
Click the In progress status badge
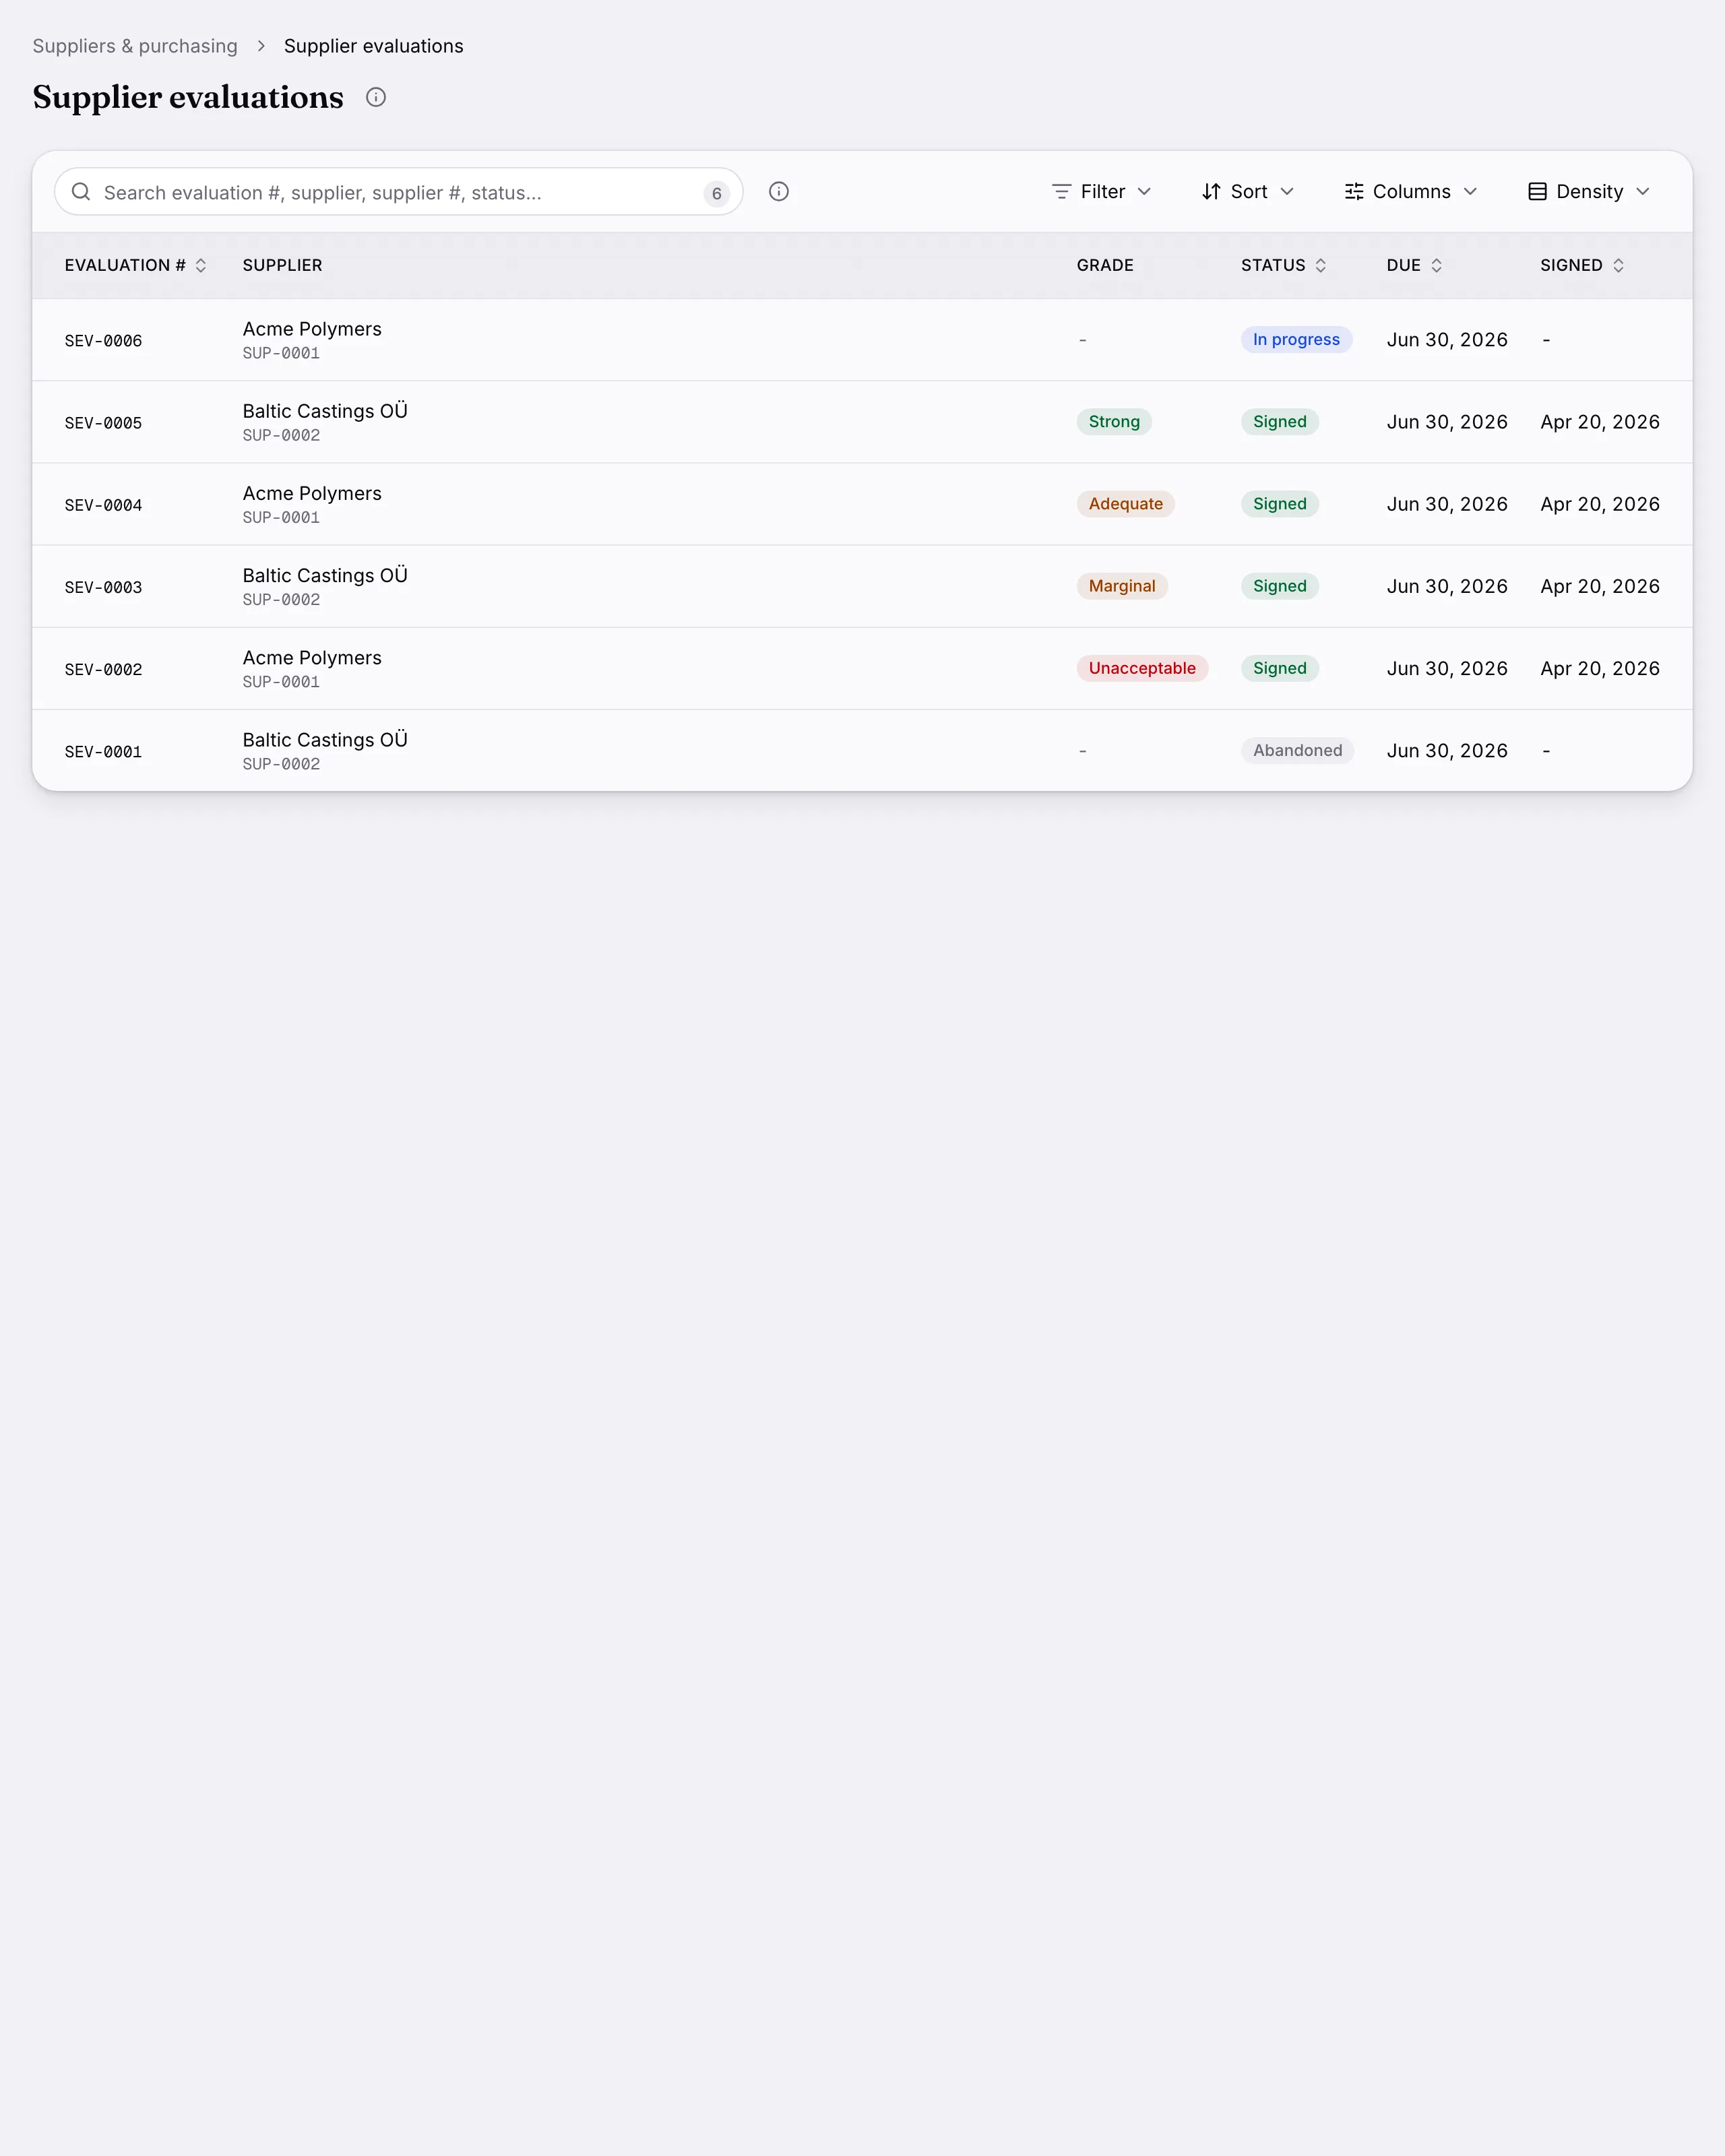click(1297, 339)
